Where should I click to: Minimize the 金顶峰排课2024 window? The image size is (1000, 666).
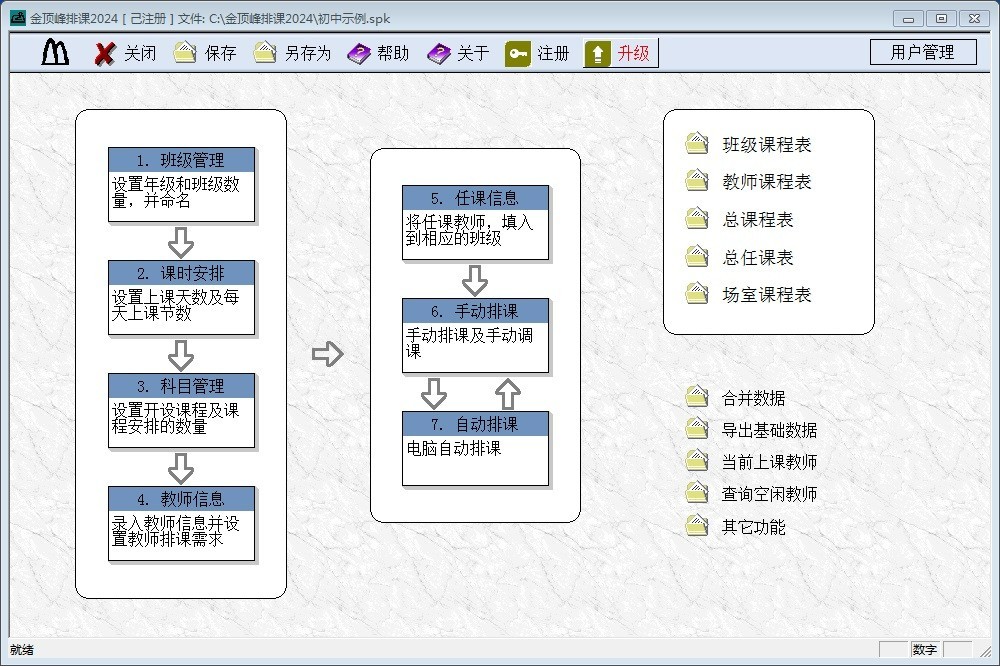click(909, 18)
